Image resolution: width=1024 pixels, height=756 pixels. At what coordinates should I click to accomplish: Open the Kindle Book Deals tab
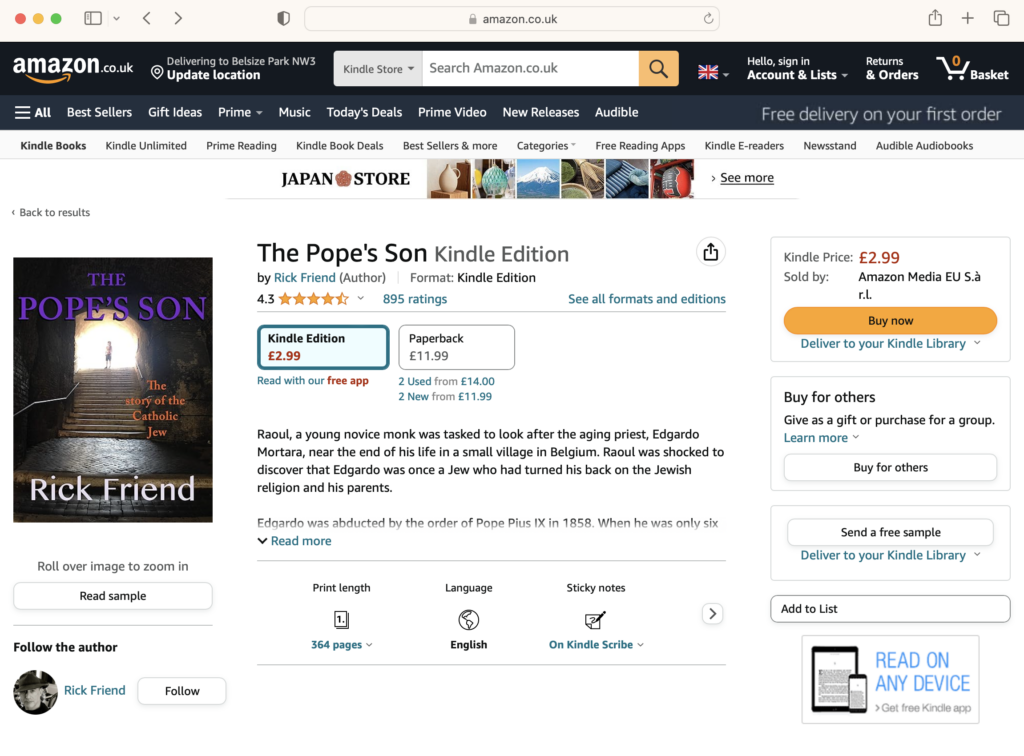pyautogui.click(x=340, y=146)
